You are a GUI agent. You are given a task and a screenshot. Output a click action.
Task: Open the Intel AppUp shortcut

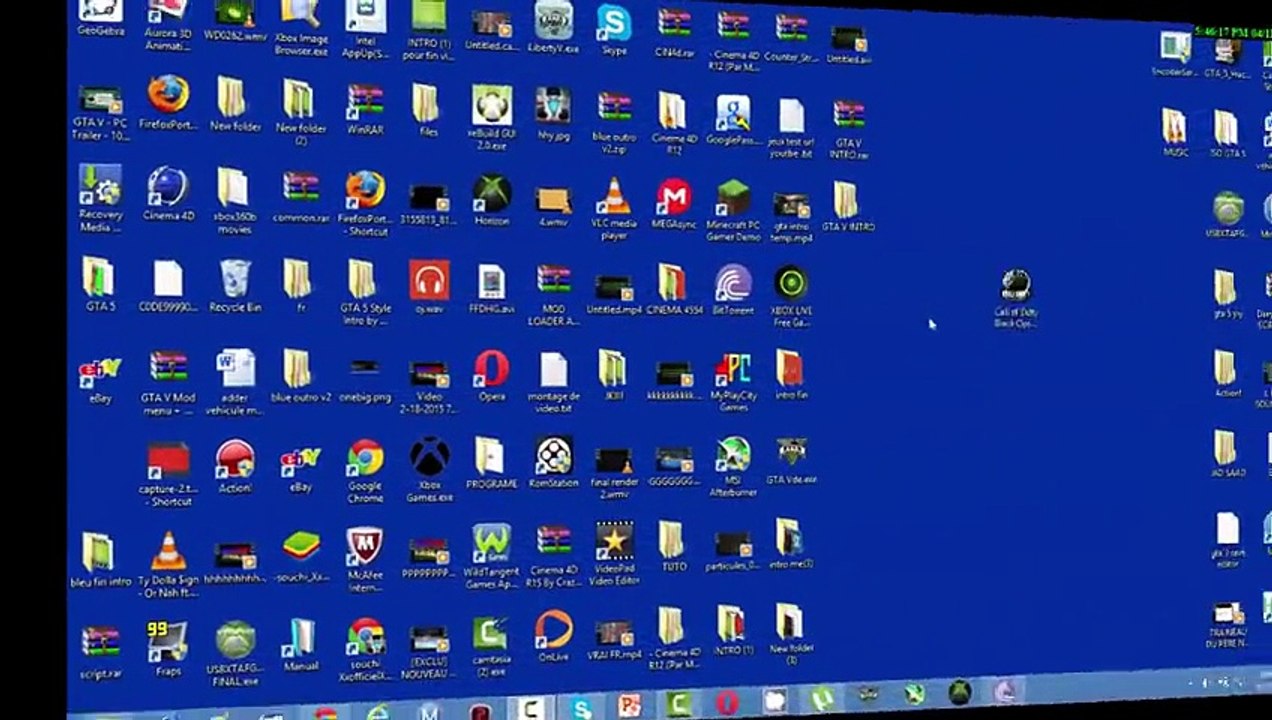point(365,30)
